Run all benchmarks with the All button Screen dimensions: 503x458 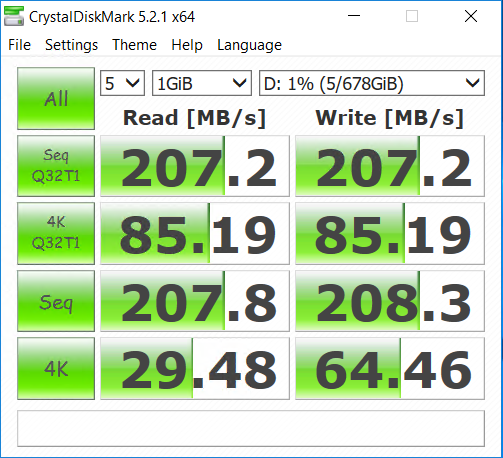coord(56,99)
